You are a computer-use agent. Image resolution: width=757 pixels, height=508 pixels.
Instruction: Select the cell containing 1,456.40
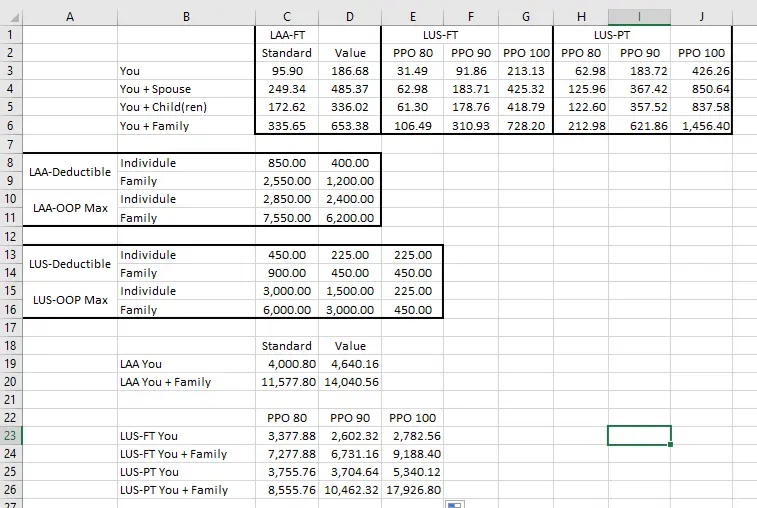click(702, 126)
